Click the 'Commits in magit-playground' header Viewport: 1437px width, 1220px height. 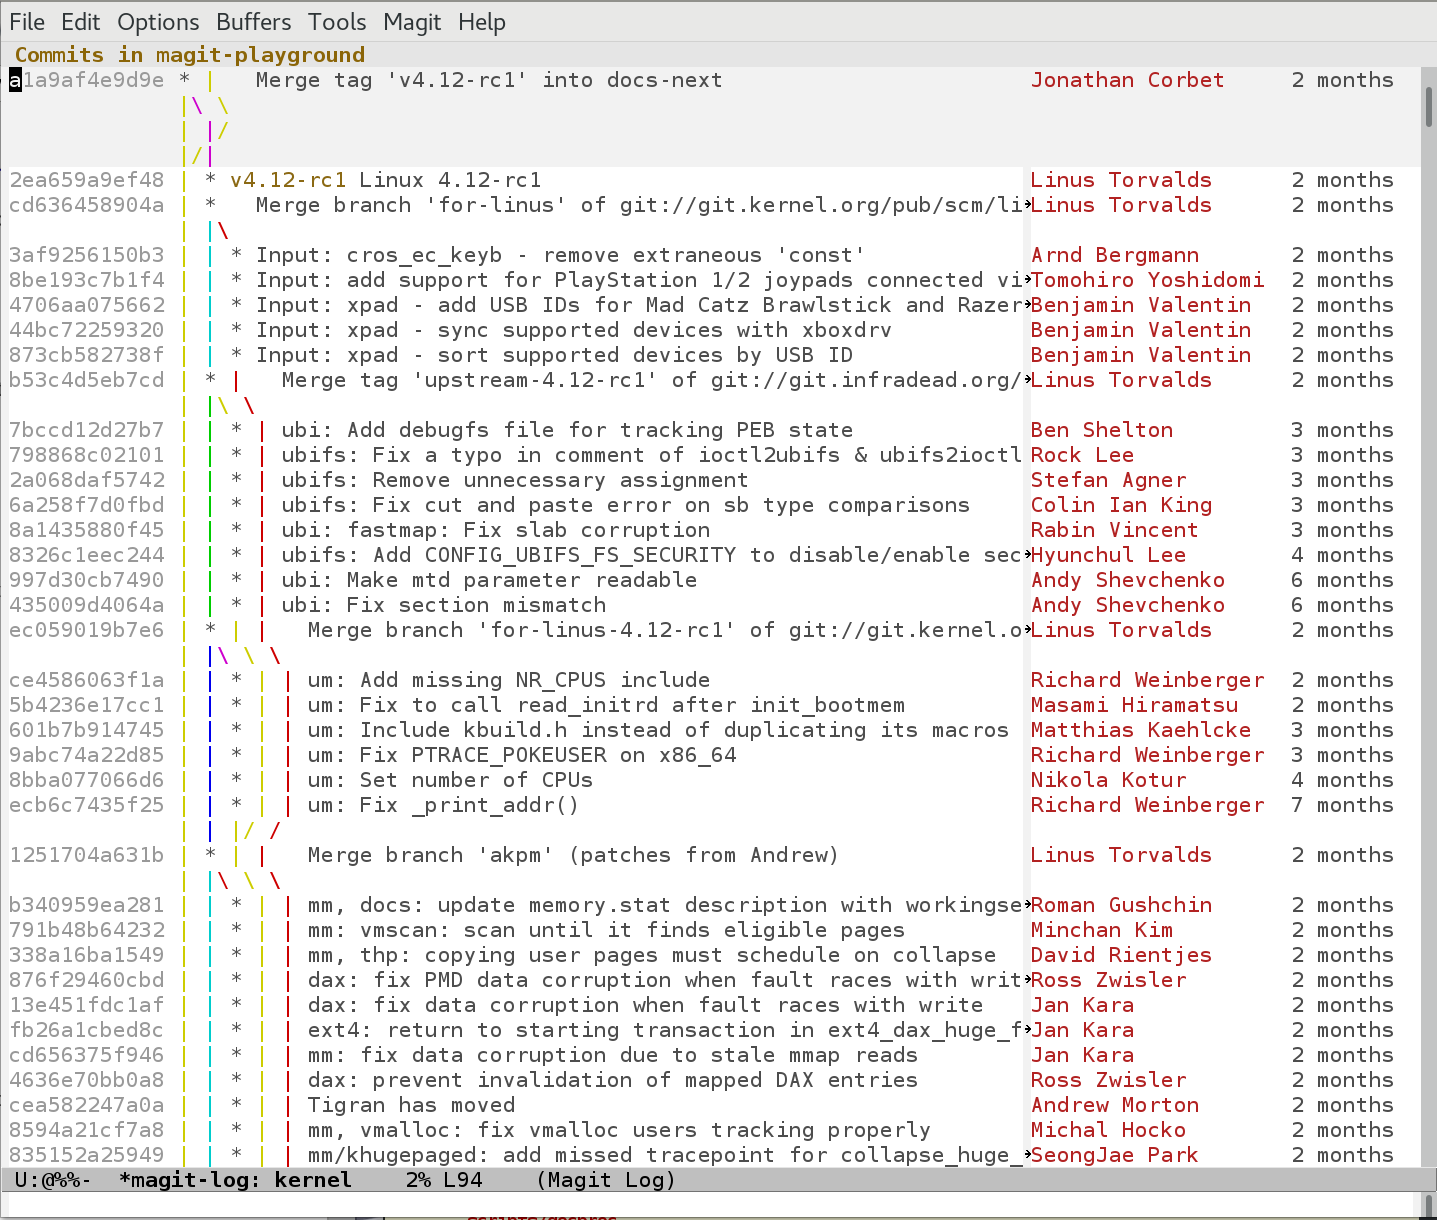click(x=190, y=55)
